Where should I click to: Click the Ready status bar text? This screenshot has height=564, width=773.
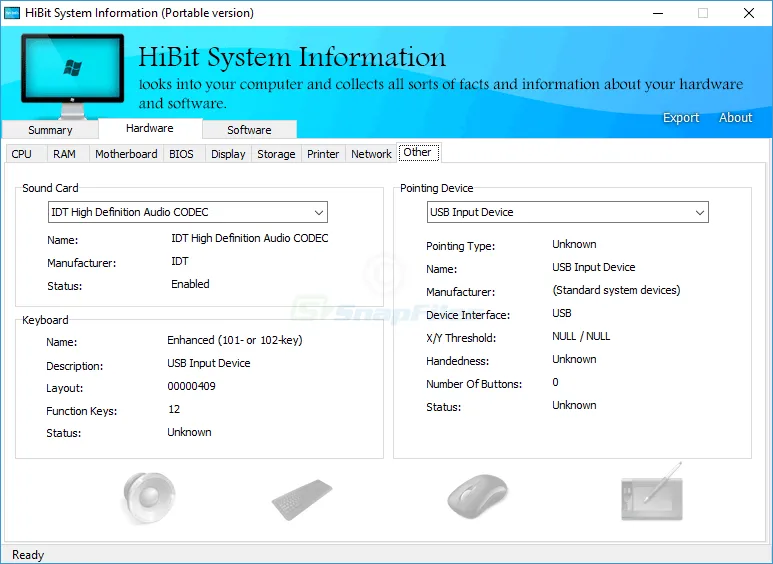[28, 555]
